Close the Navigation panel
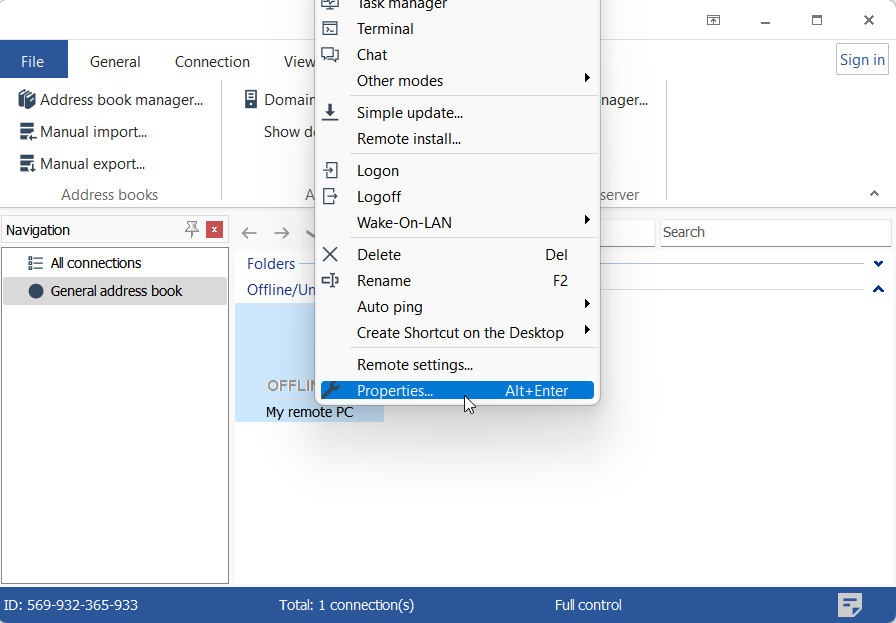 click(x=214, y=230)
